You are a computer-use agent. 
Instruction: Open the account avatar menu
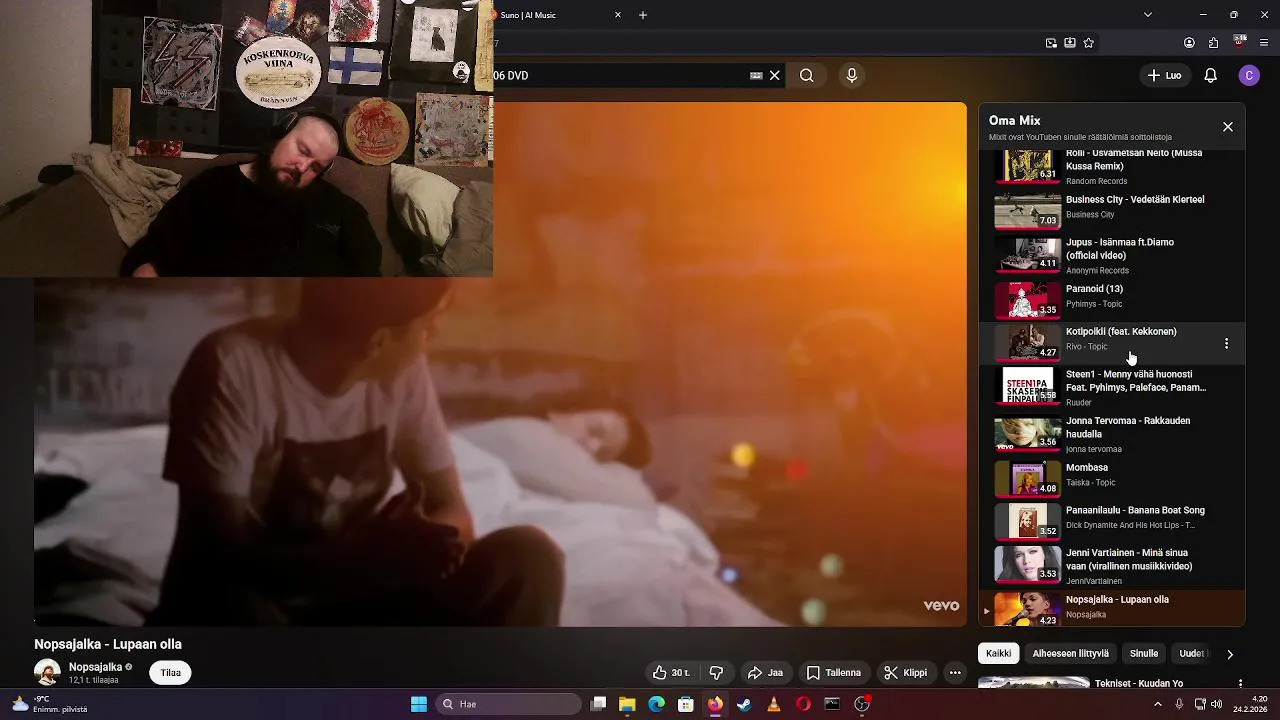1249,75
